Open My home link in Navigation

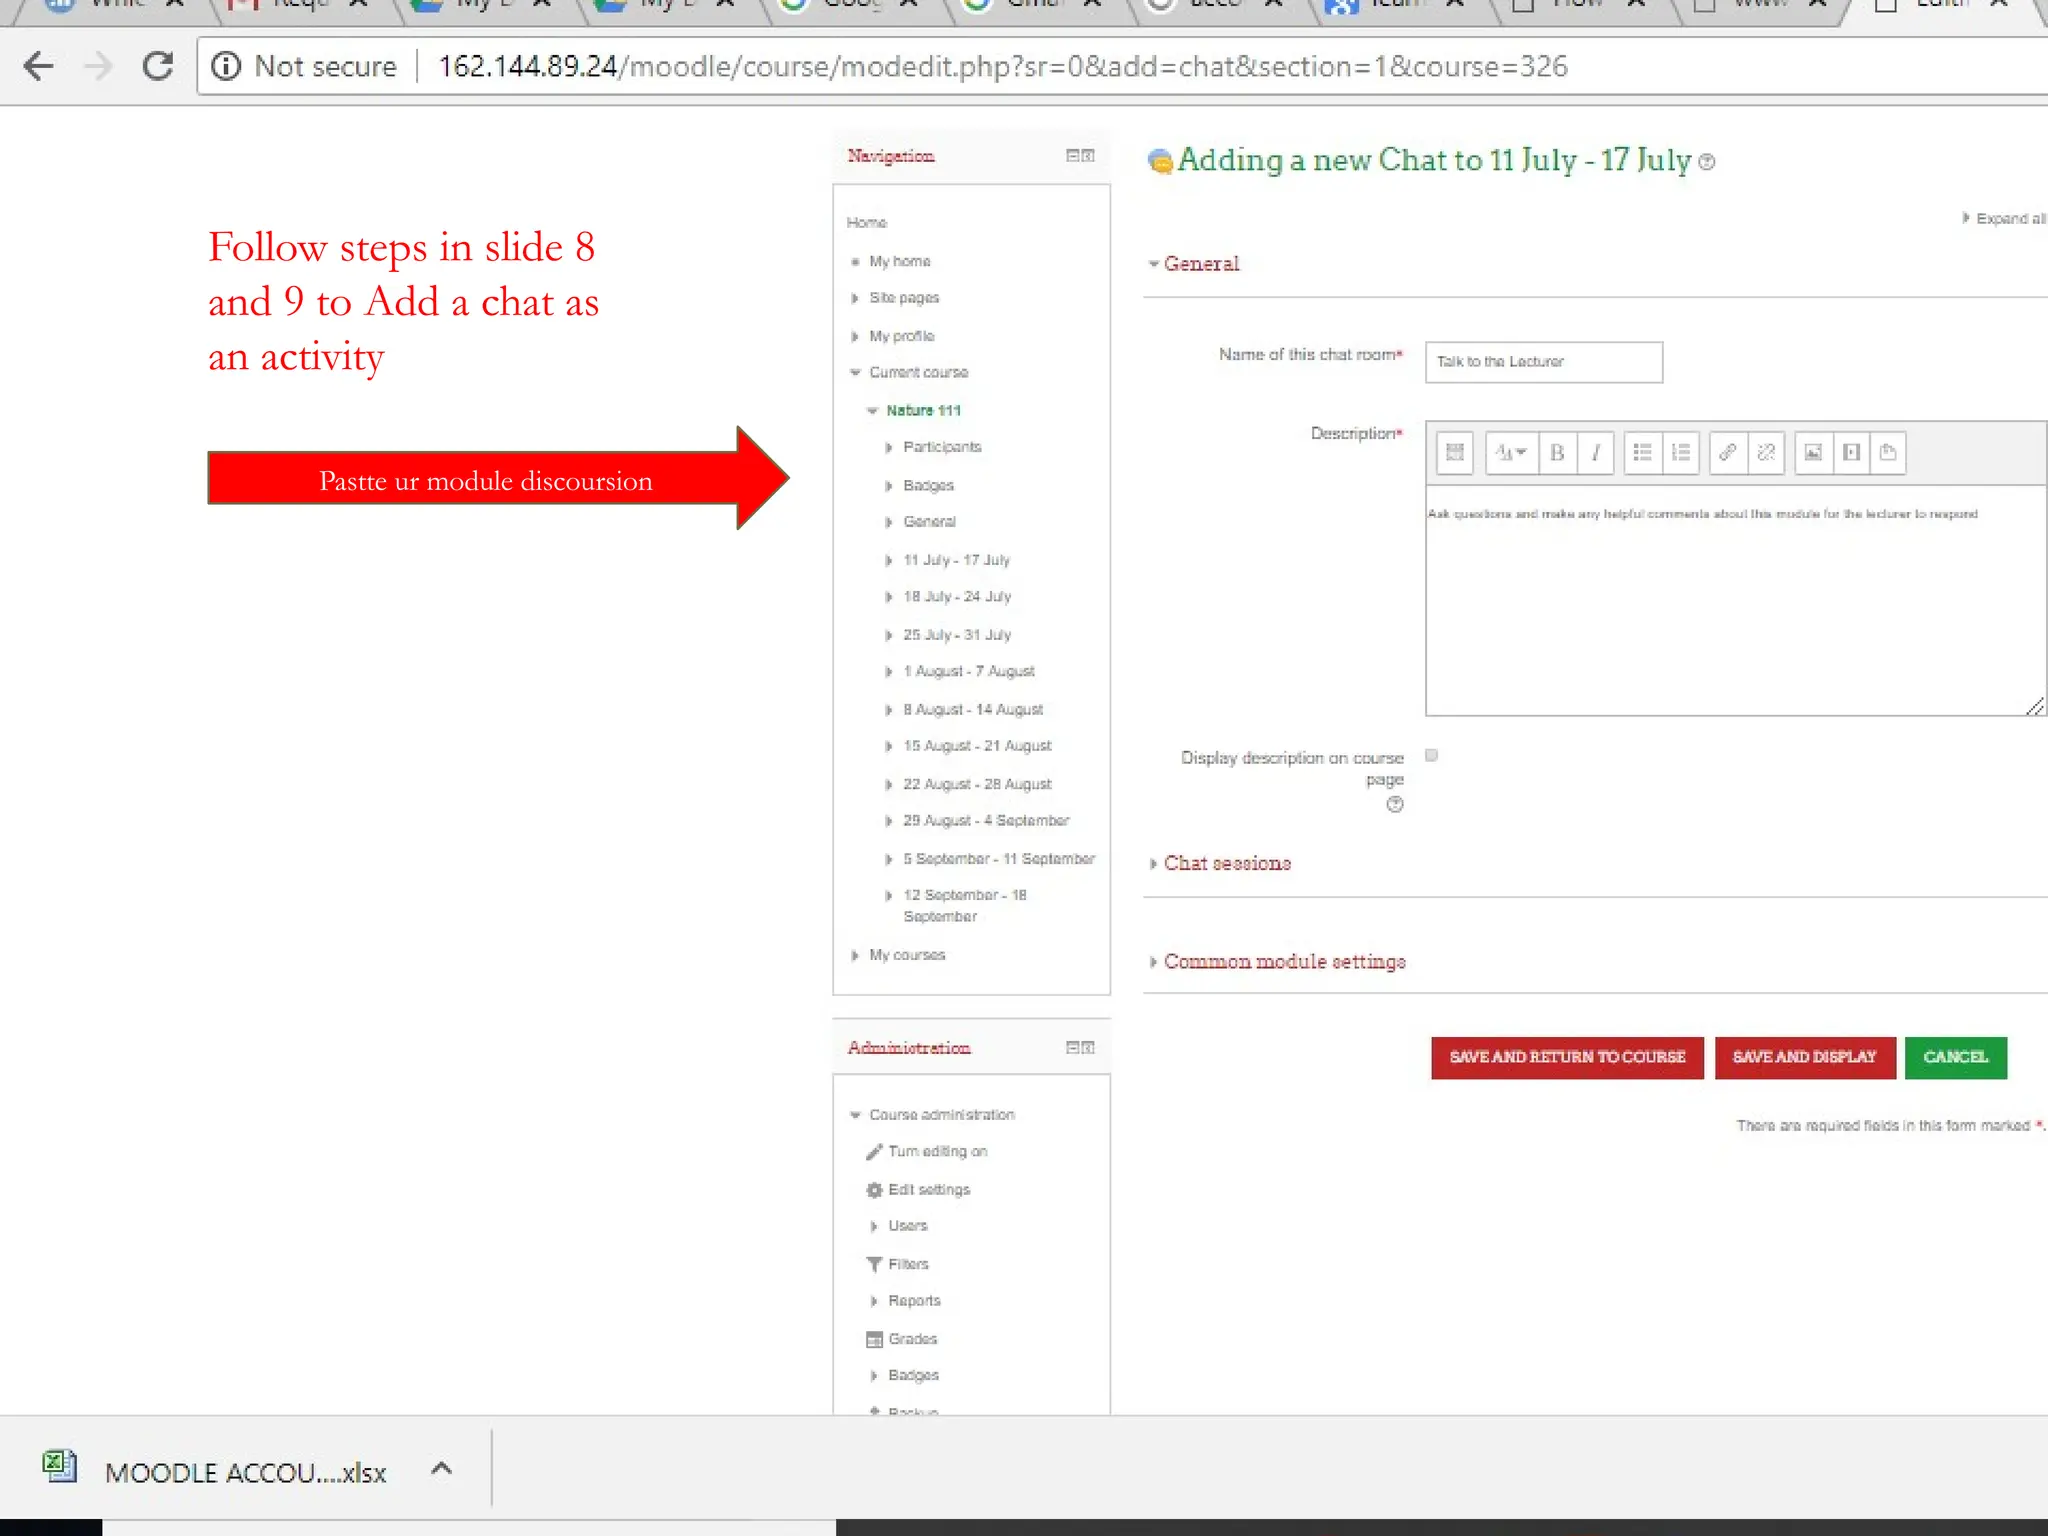[x=899, y=262]
